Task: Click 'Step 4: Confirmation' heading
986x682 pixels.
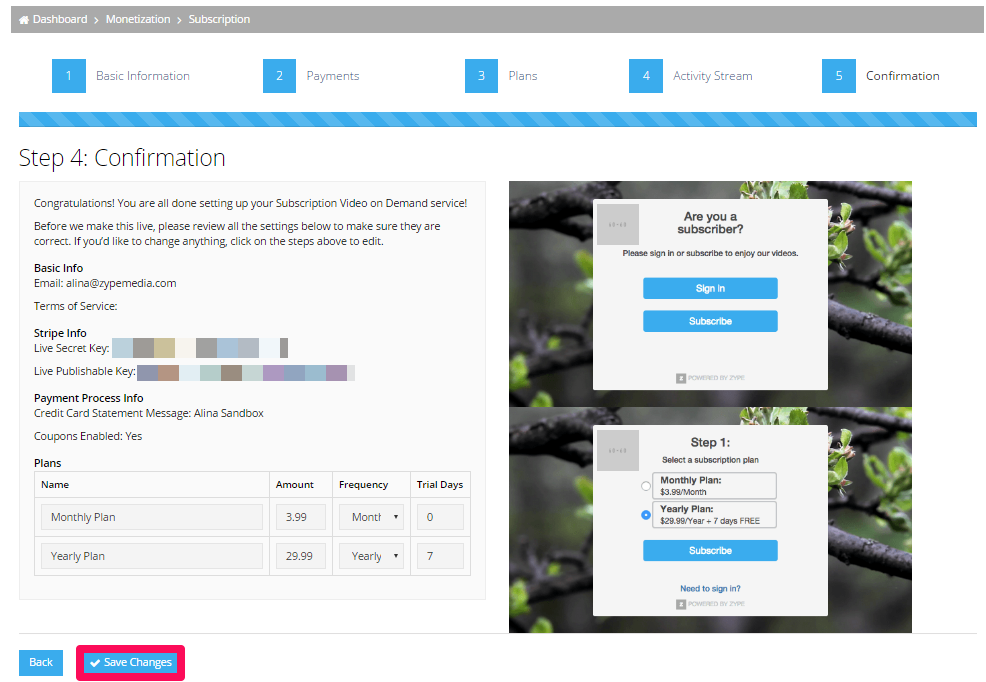Action: coord(122,158)
